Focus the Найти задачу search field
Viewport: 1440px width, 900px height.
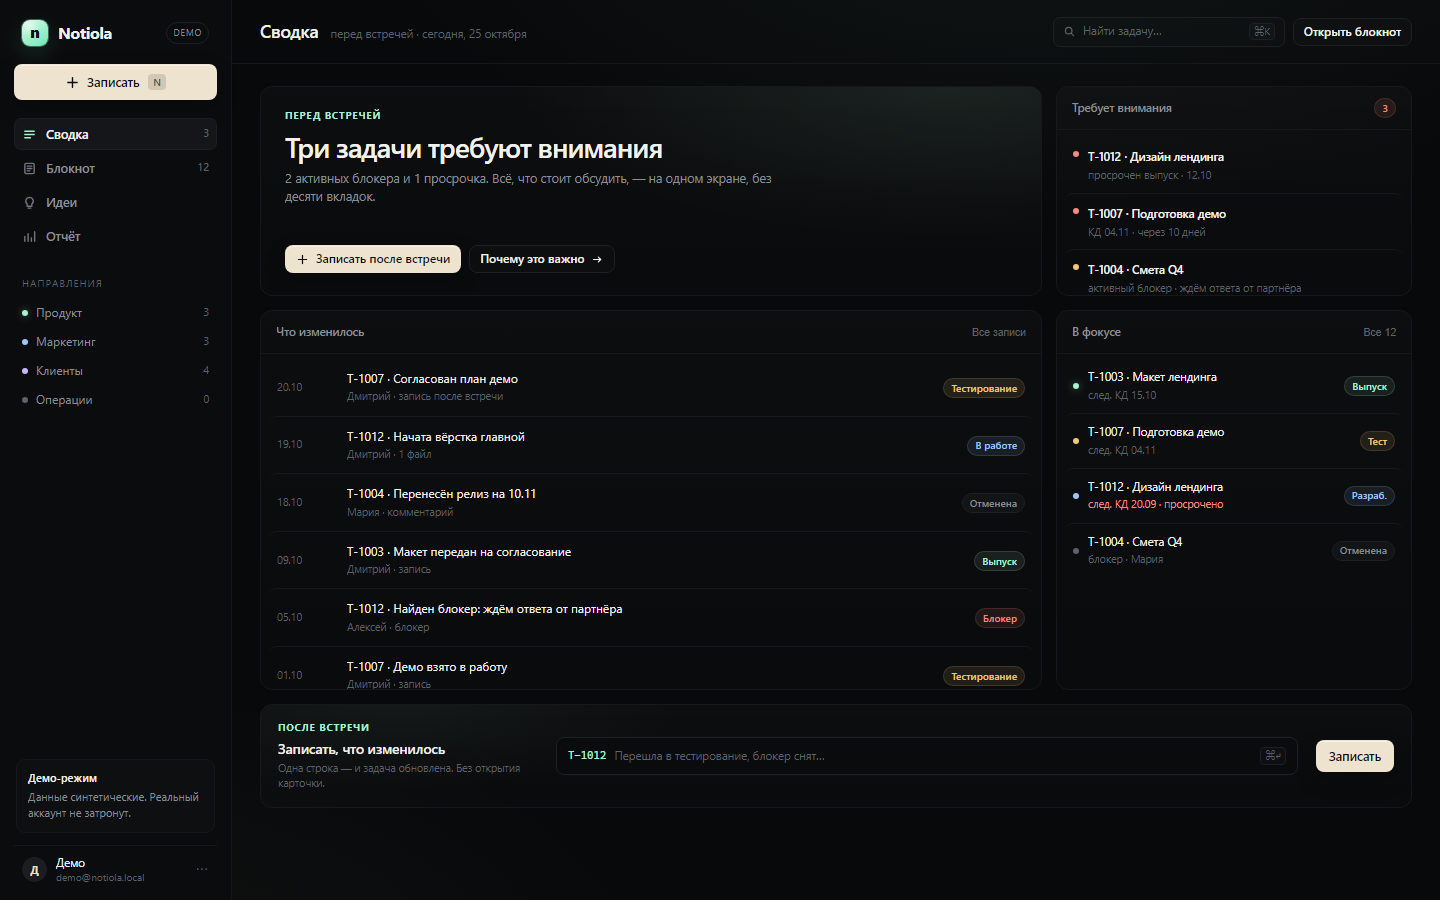click(x=1168, y=32)
